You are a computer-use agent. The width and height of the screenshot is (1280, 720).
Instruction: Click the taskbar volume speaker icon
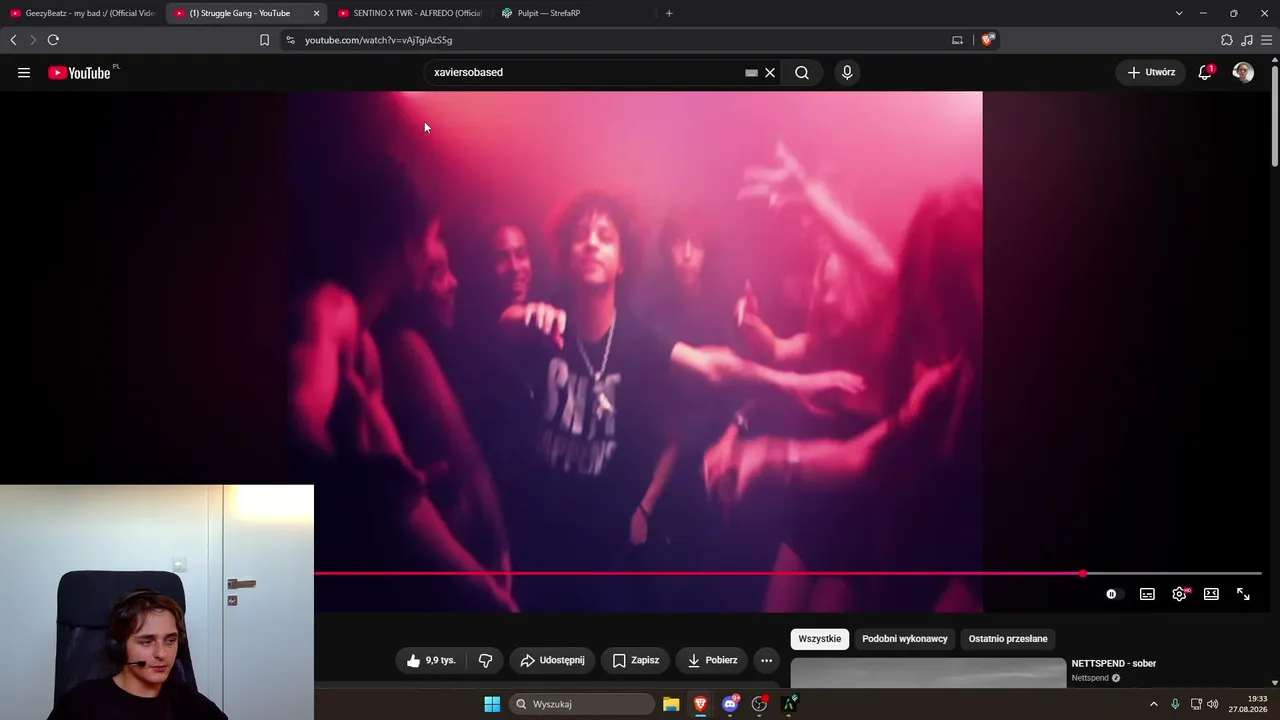click(1213, 704)
